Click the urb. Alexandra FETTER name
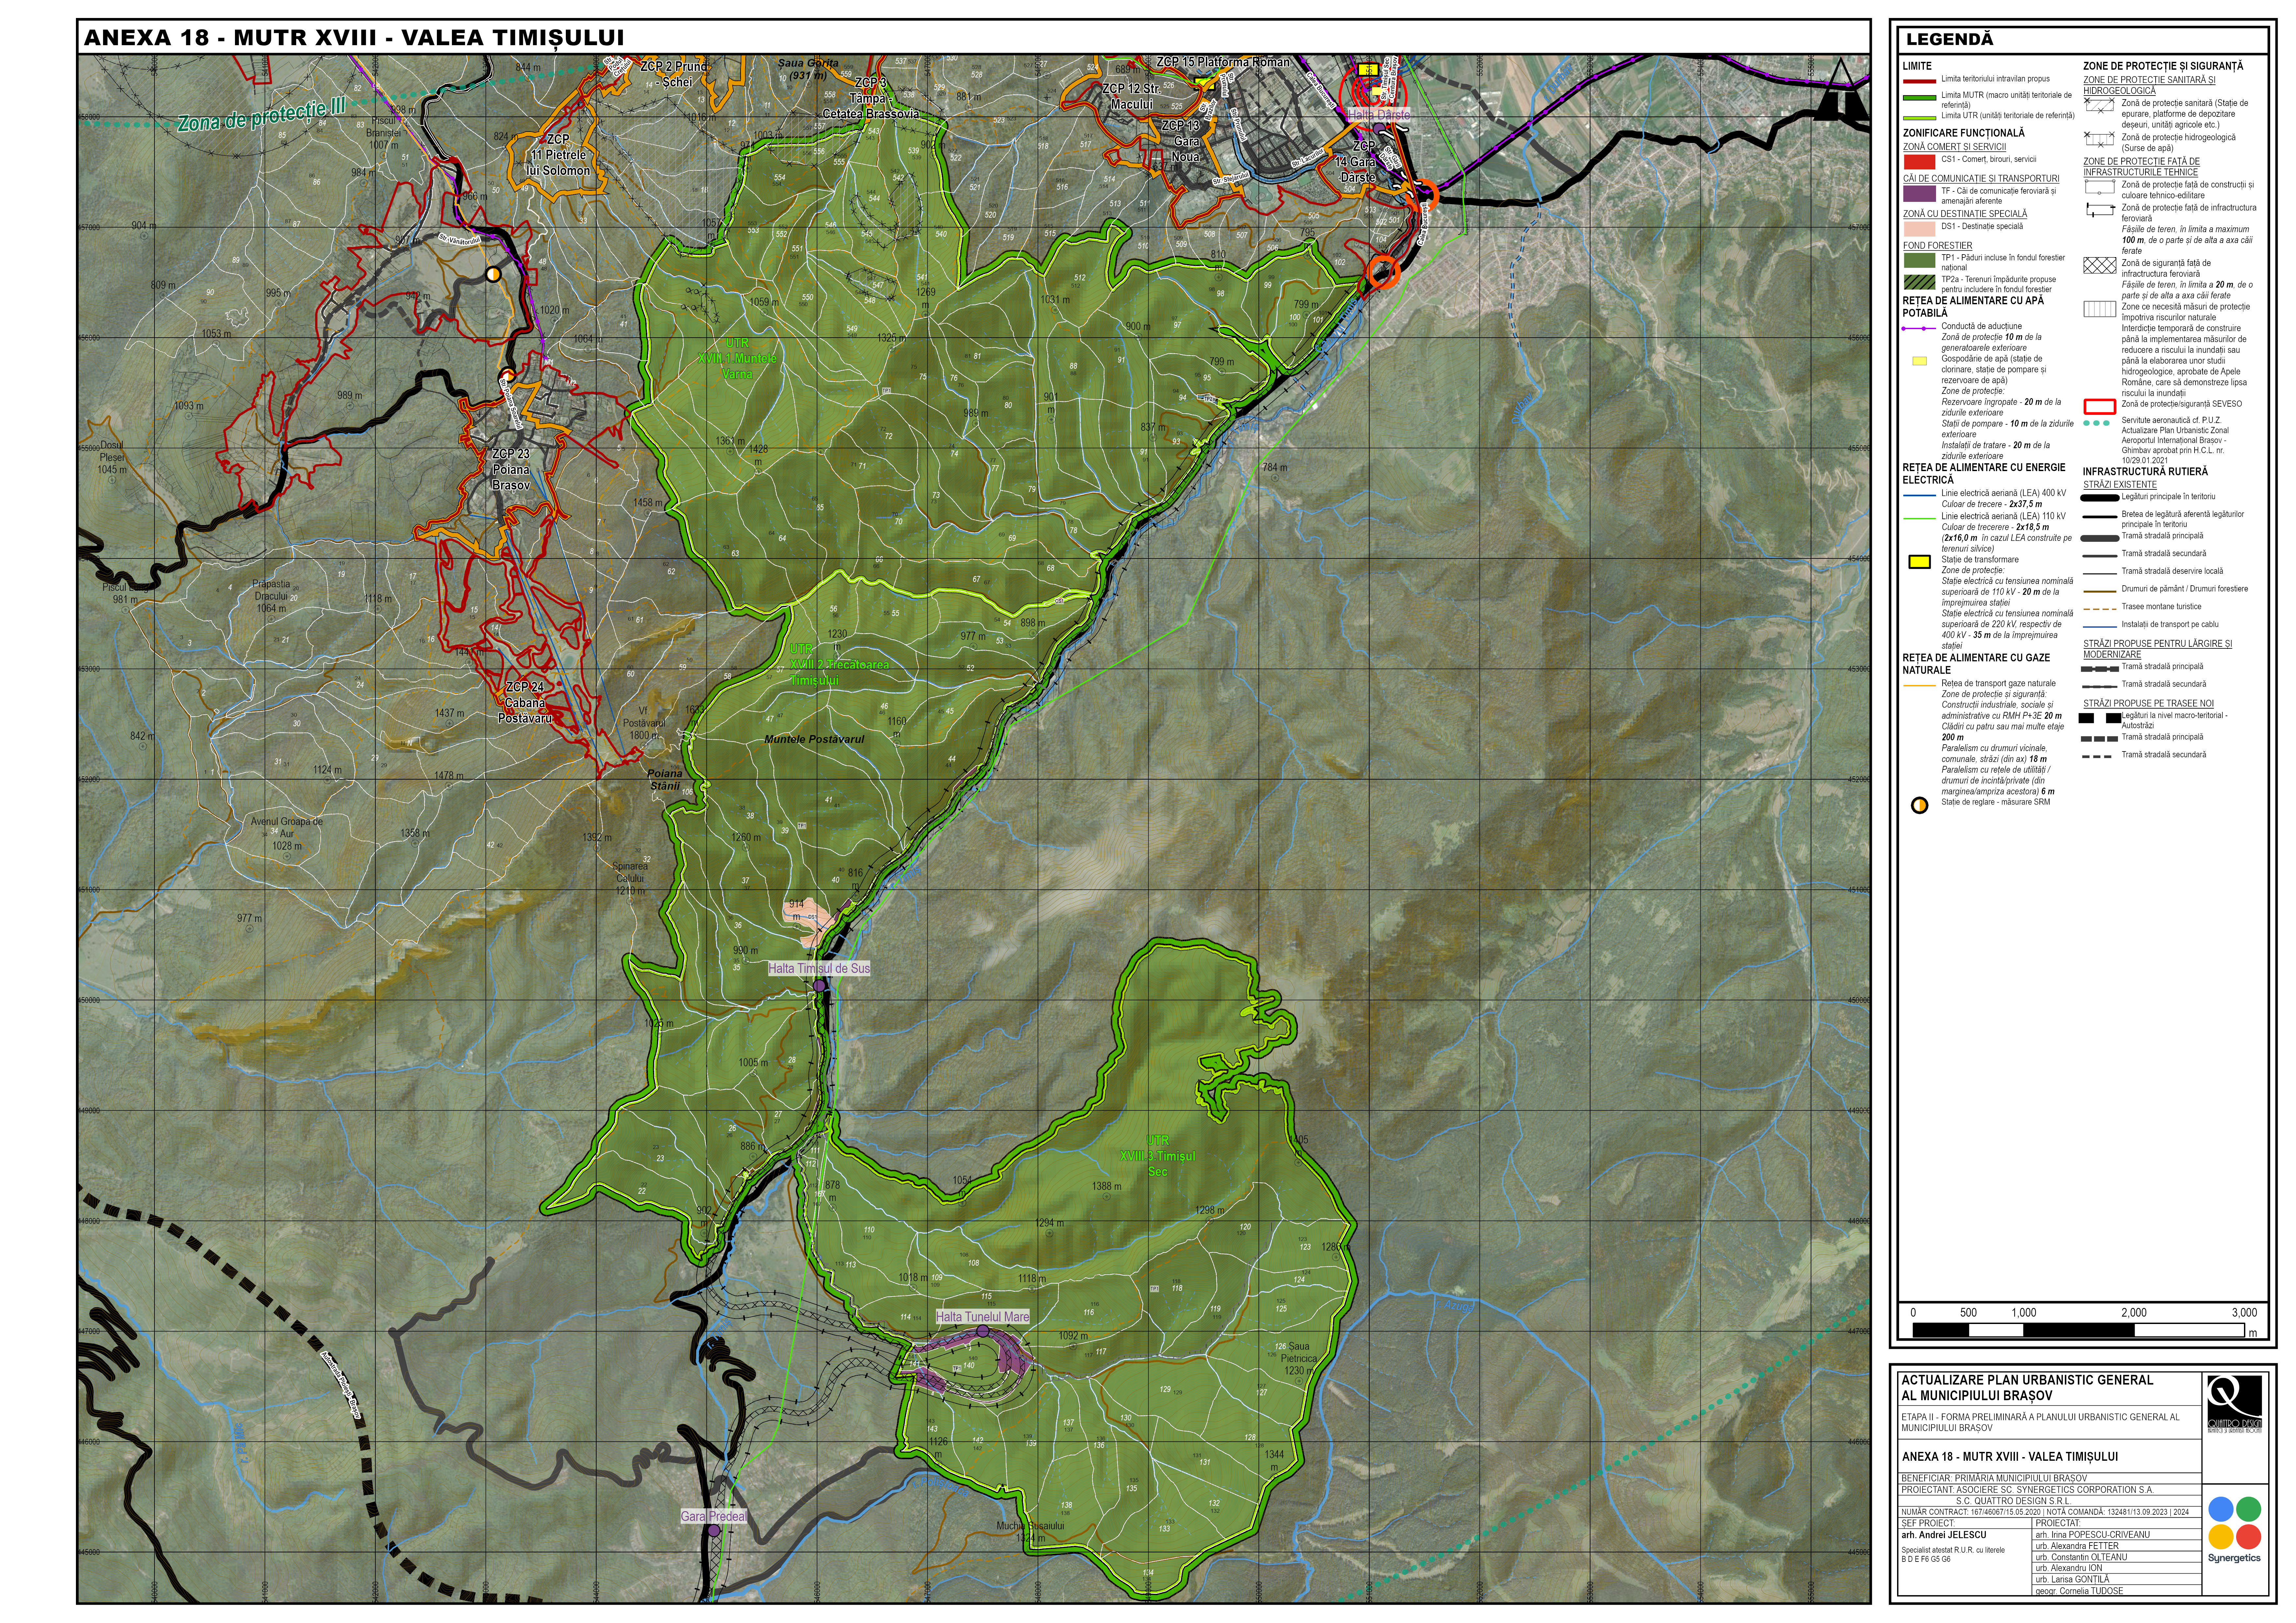Screen dimensions: 2296x1623 tap(2077, 1546)
